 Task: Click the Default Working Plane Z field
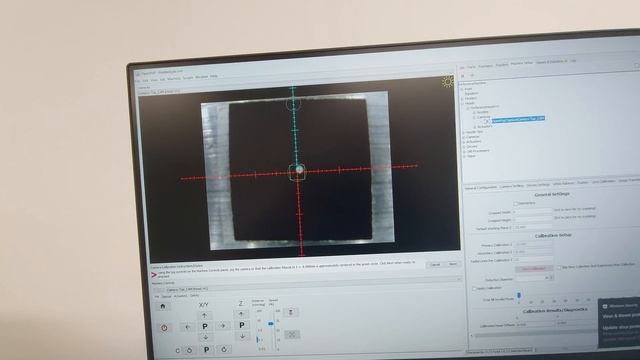[x=533, y=227]
